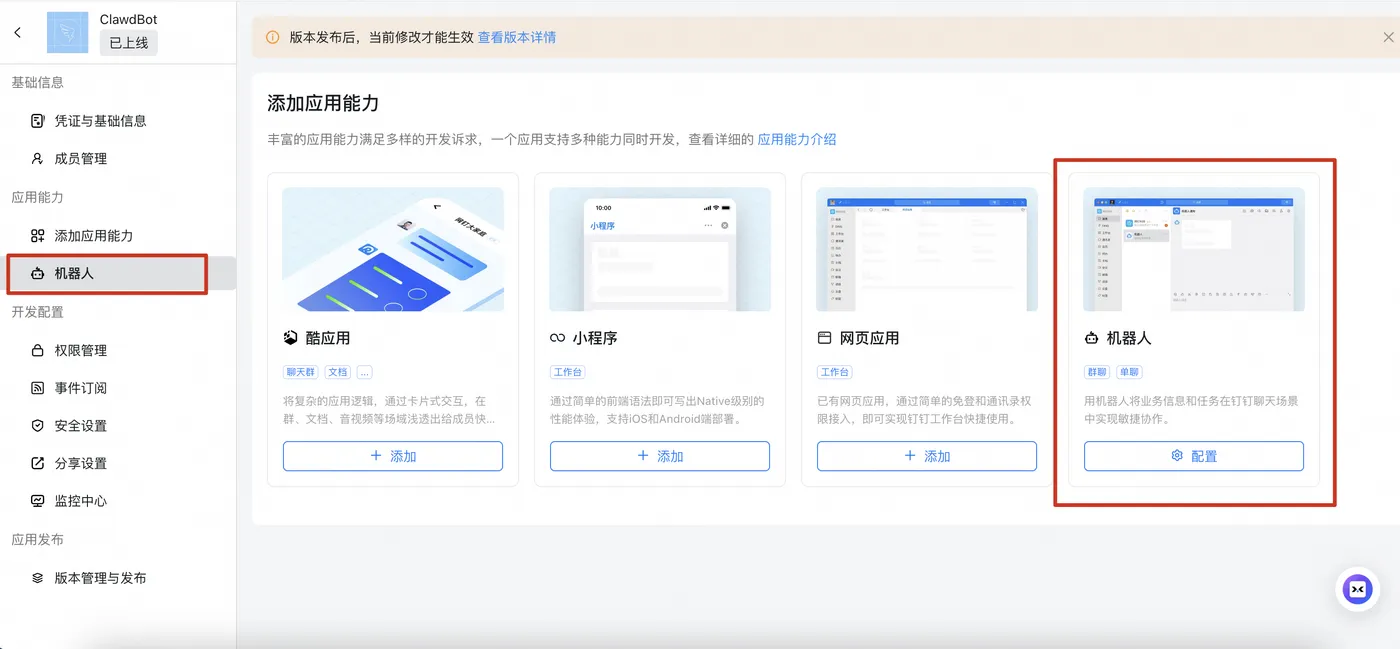Open the floating assistant chat icon
The width and height of the screenshot is (1400, 649).
(1358, 589)
